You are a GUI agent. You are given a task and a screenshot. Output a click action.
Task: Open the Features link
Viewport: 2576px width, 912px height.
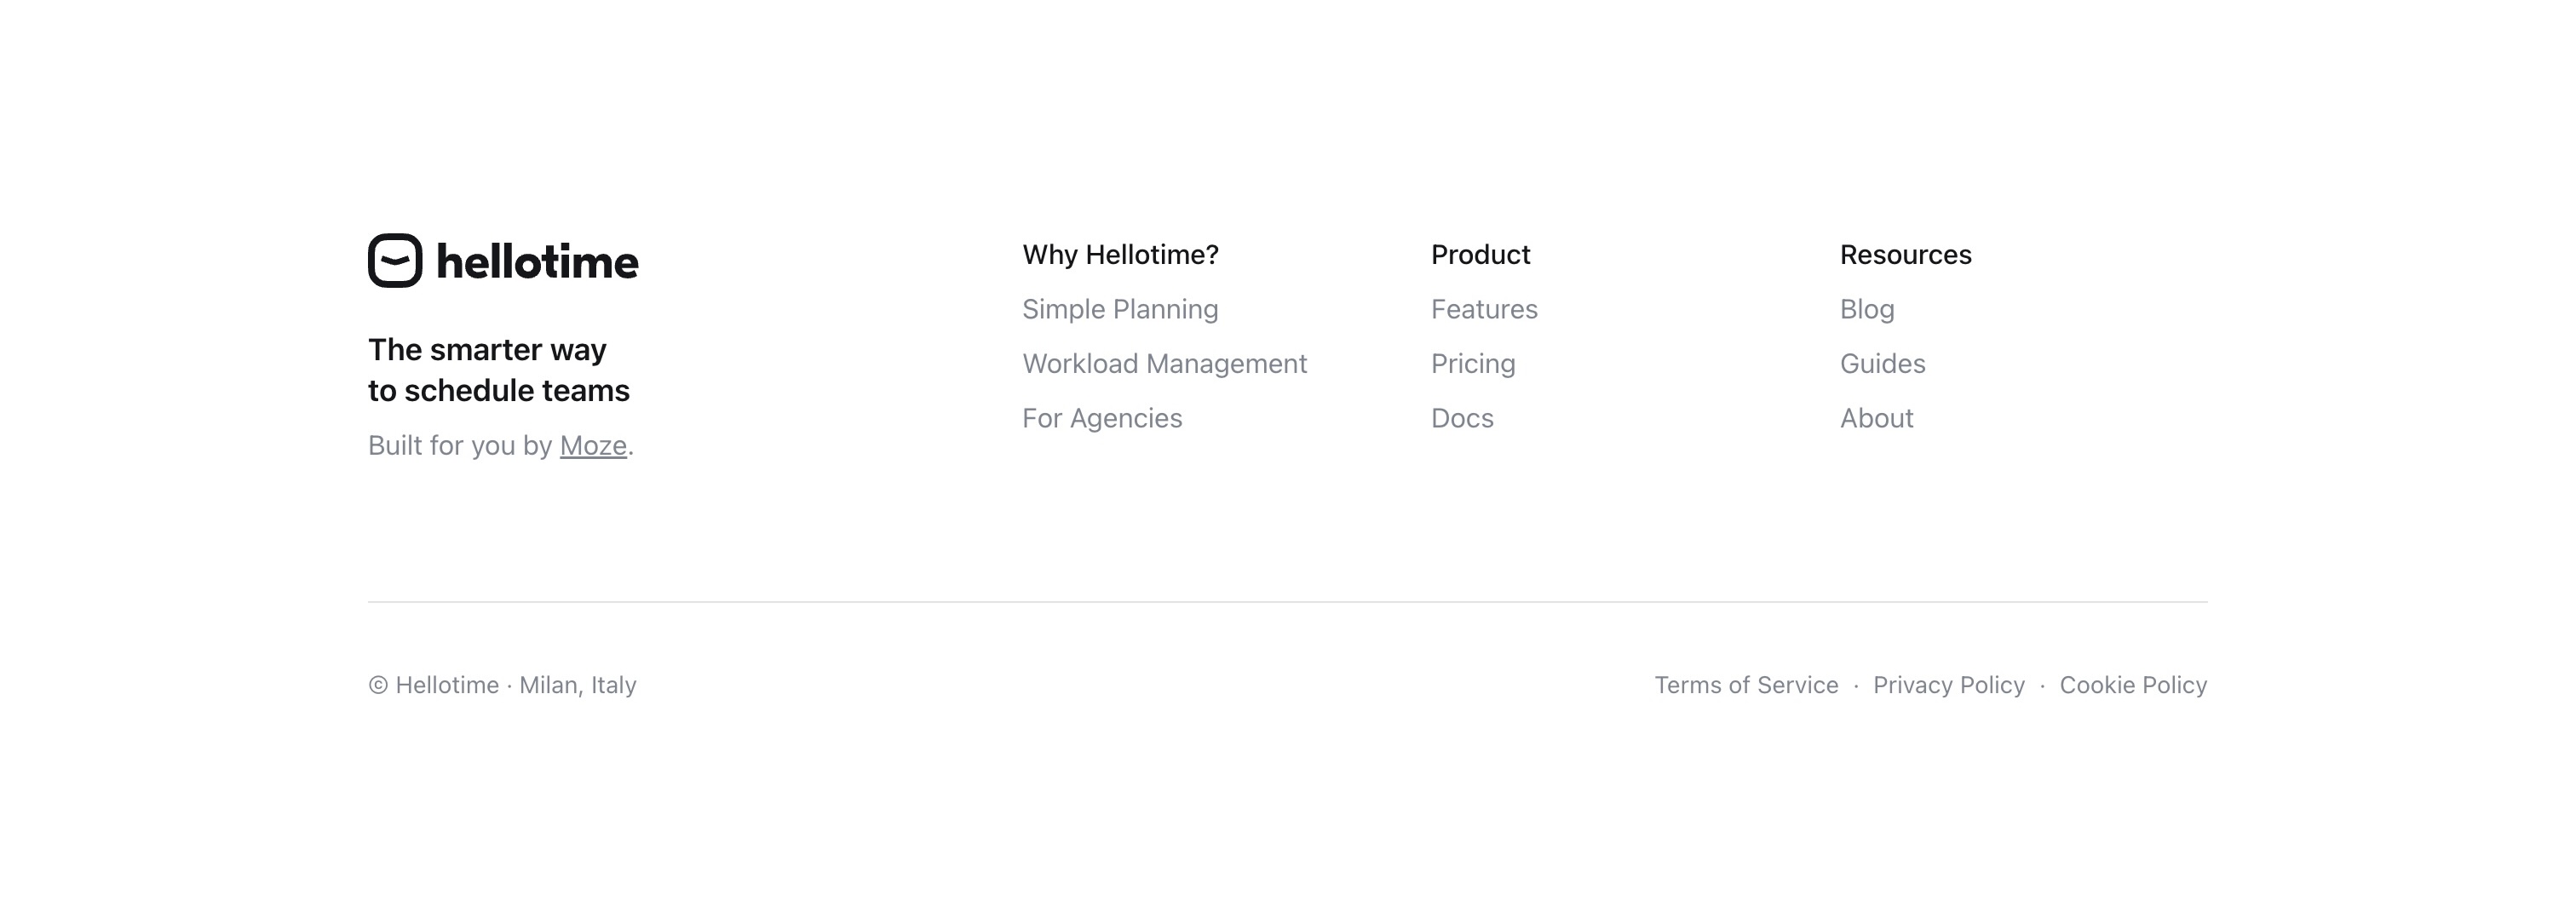click(x=1484, y=309)
